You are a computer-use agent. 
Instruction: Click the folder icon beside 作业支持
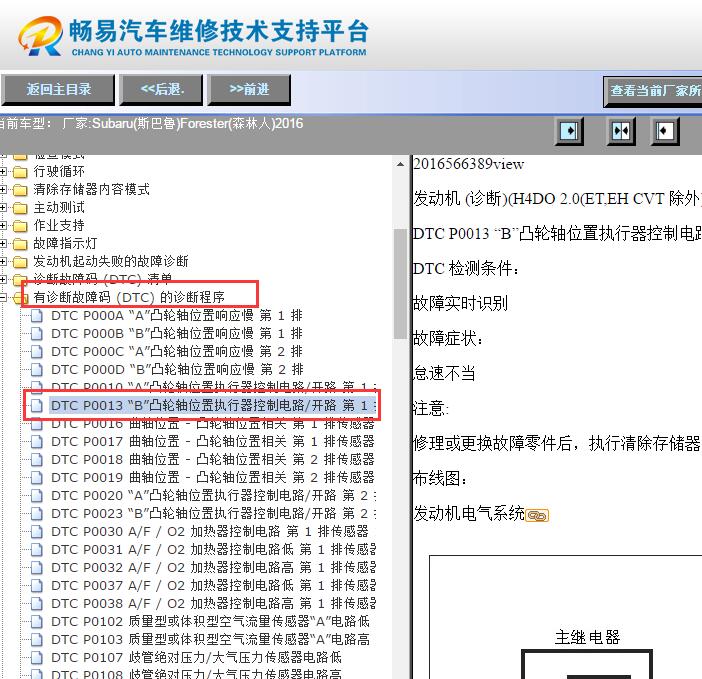pyautogui.click(x=20, y=226)
